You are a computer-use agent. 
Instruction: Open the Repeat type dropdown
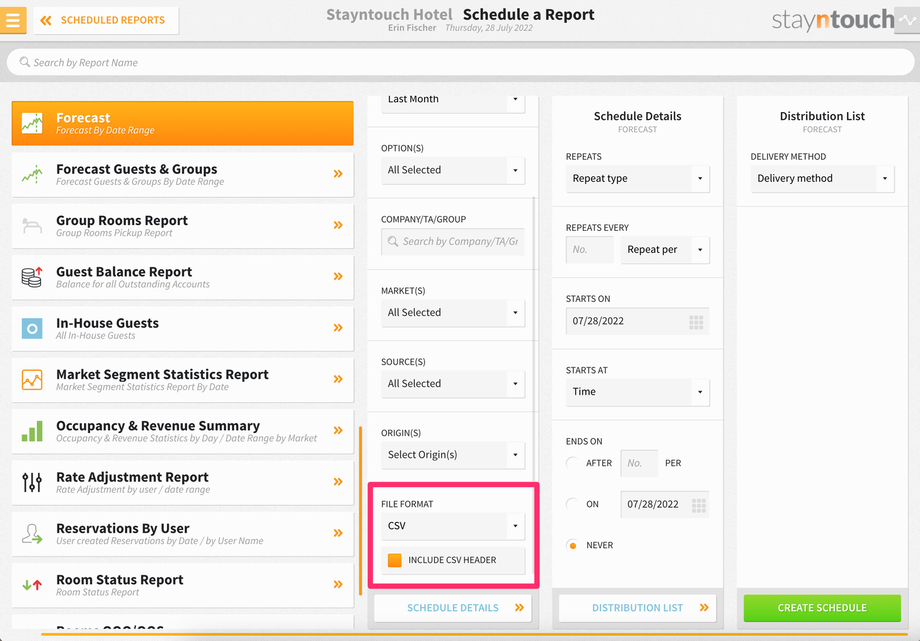(638, 178)
